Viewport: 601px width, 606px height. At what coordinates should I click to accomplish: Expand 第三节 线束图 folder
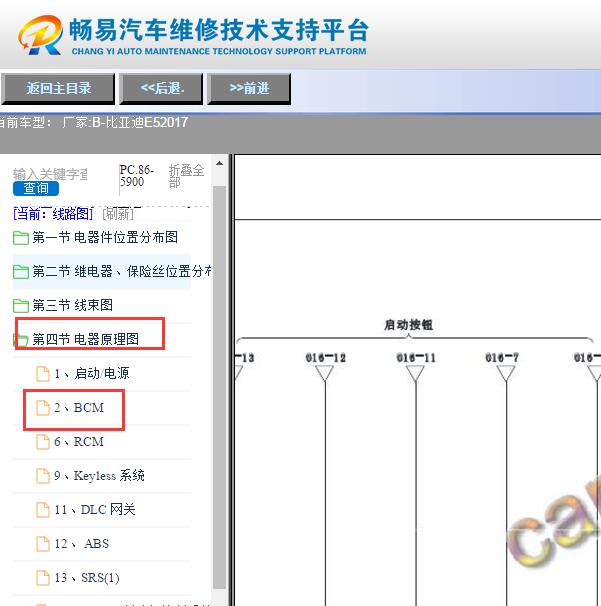(73, 305)
